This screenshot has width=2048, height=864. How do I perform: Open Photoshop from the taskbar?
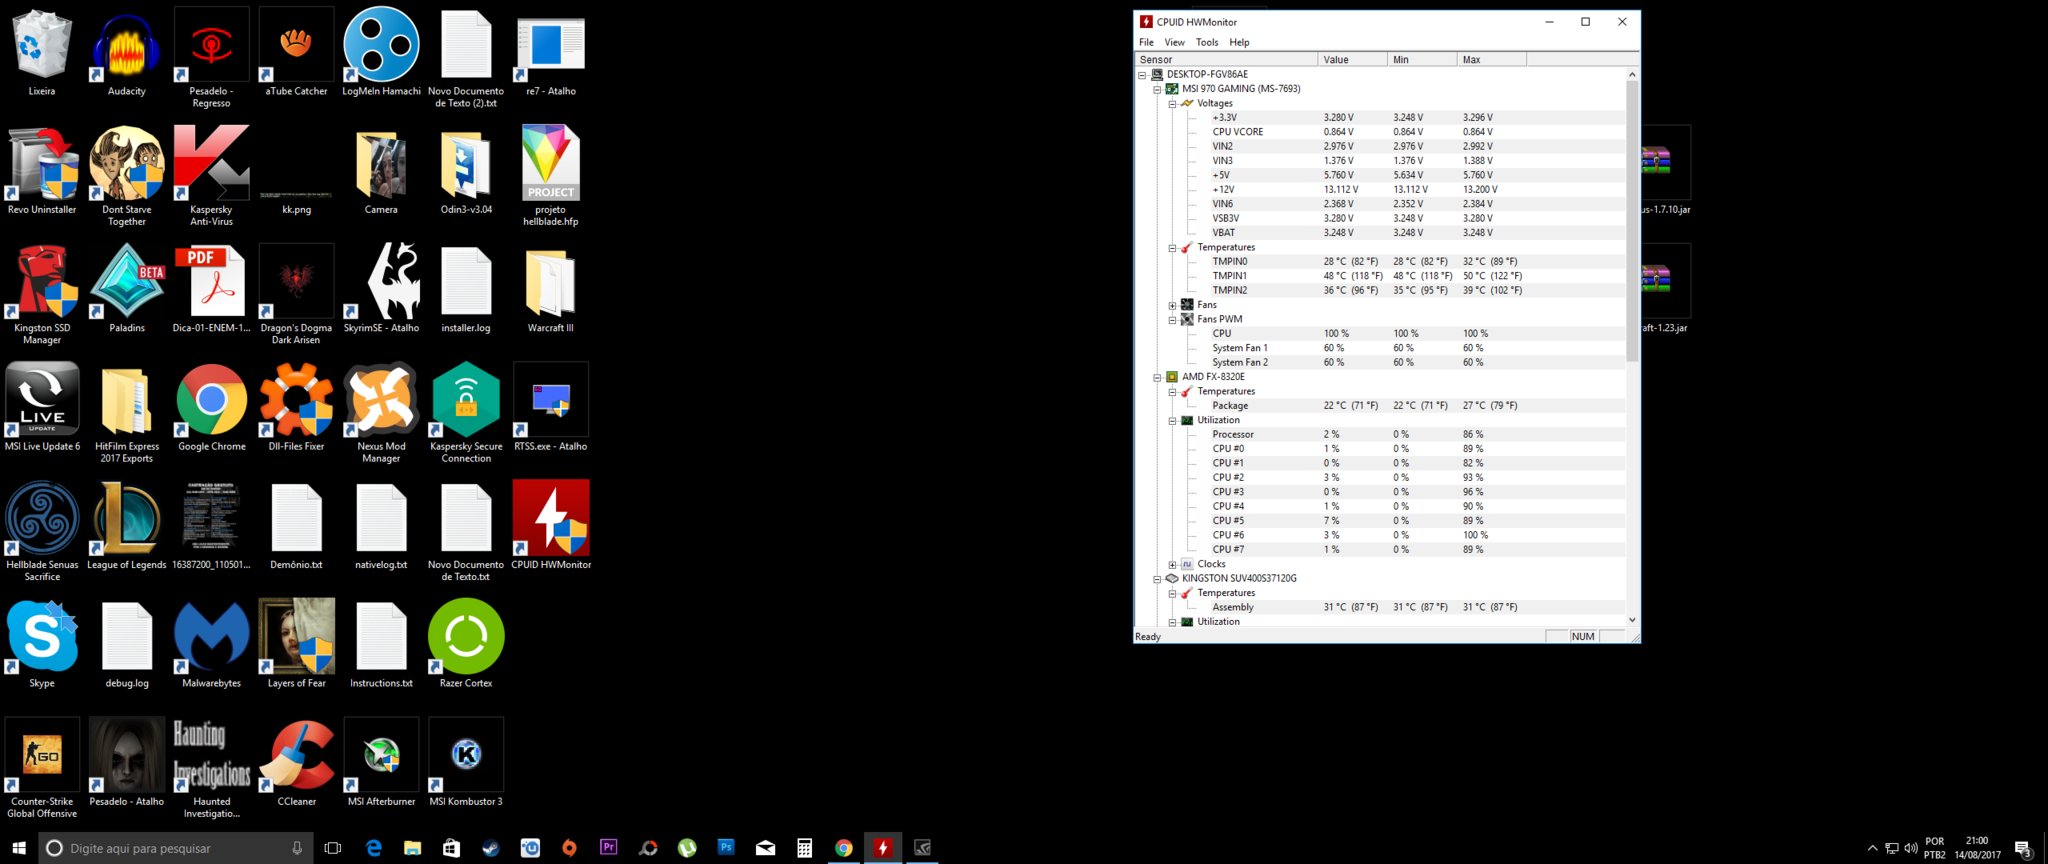726,848
